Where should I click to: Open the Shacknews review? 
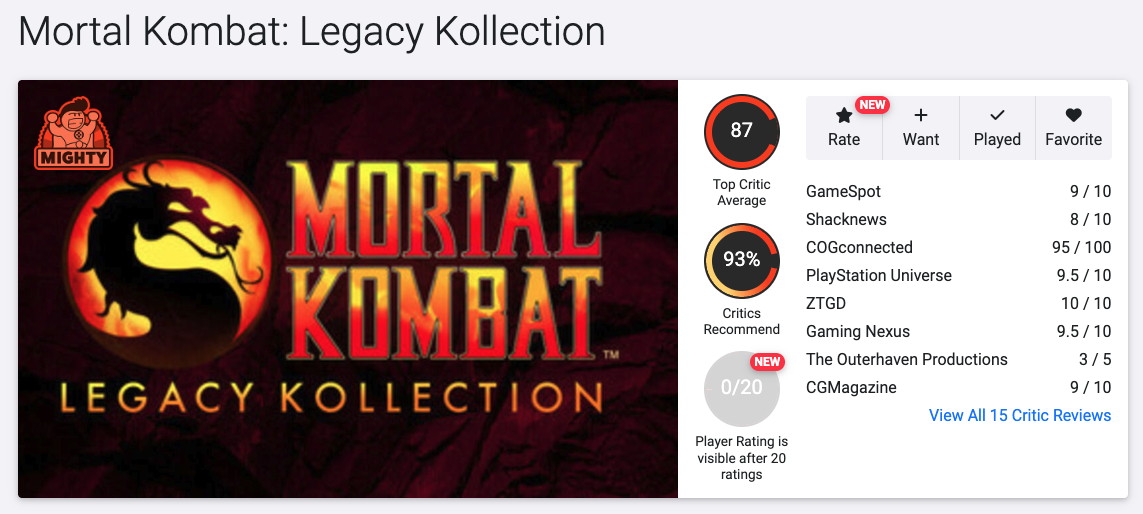point(846,219)
